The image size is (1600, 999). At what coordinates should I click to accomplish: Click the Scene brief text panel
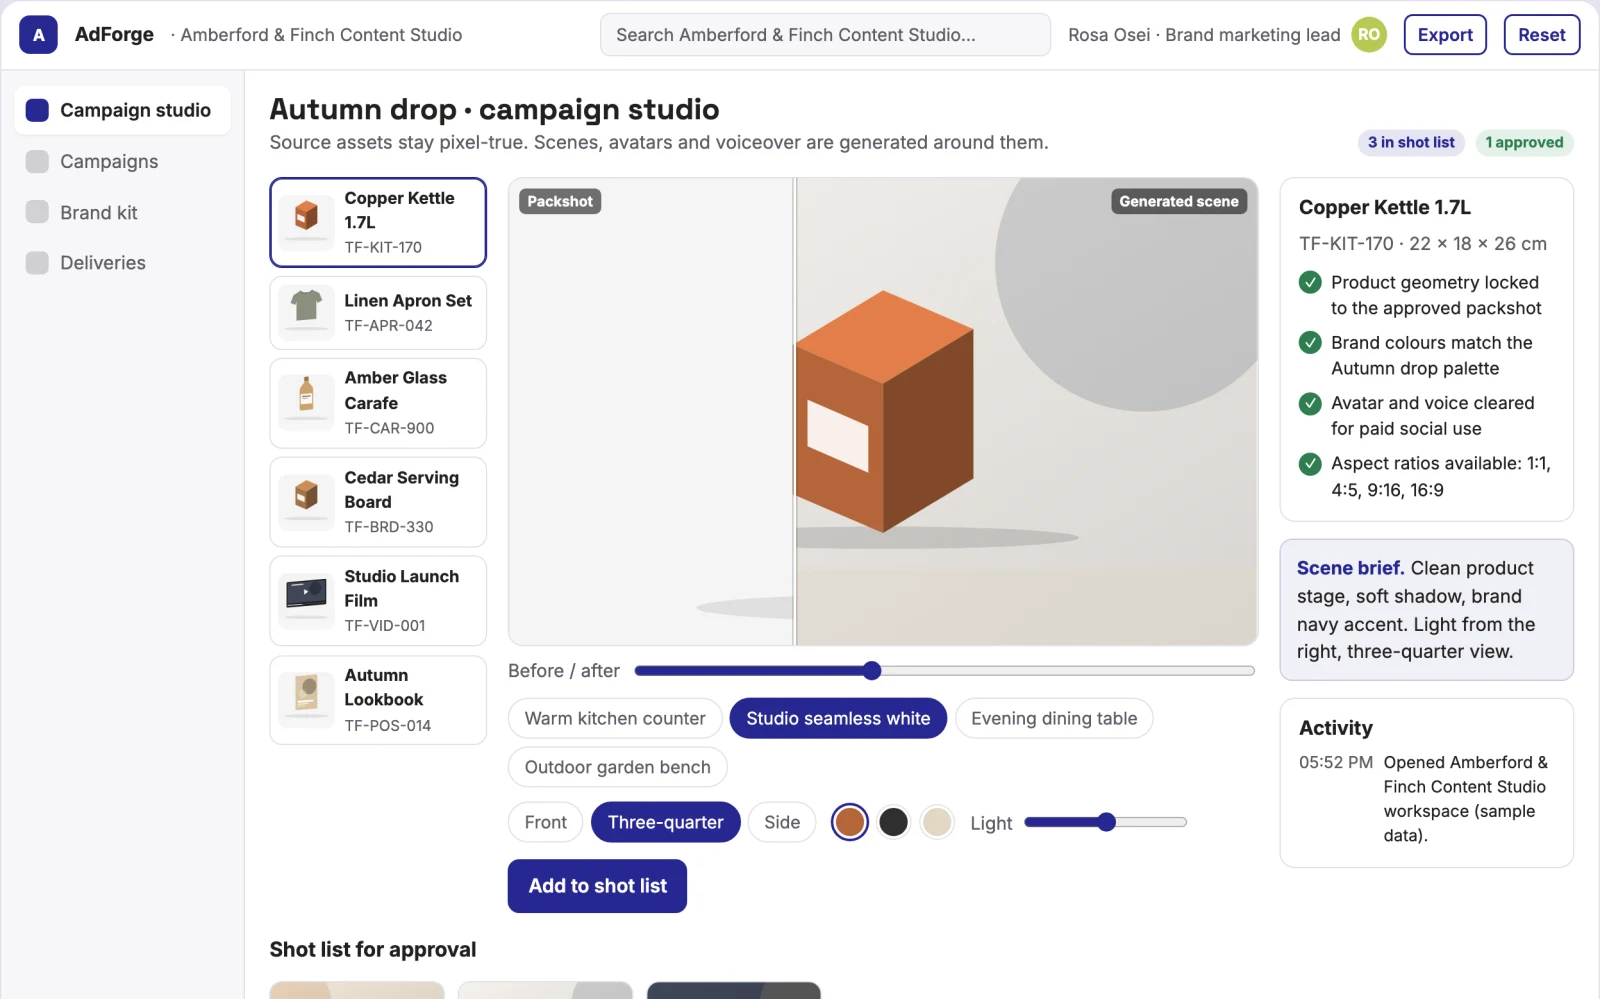tap(1427, 610)
